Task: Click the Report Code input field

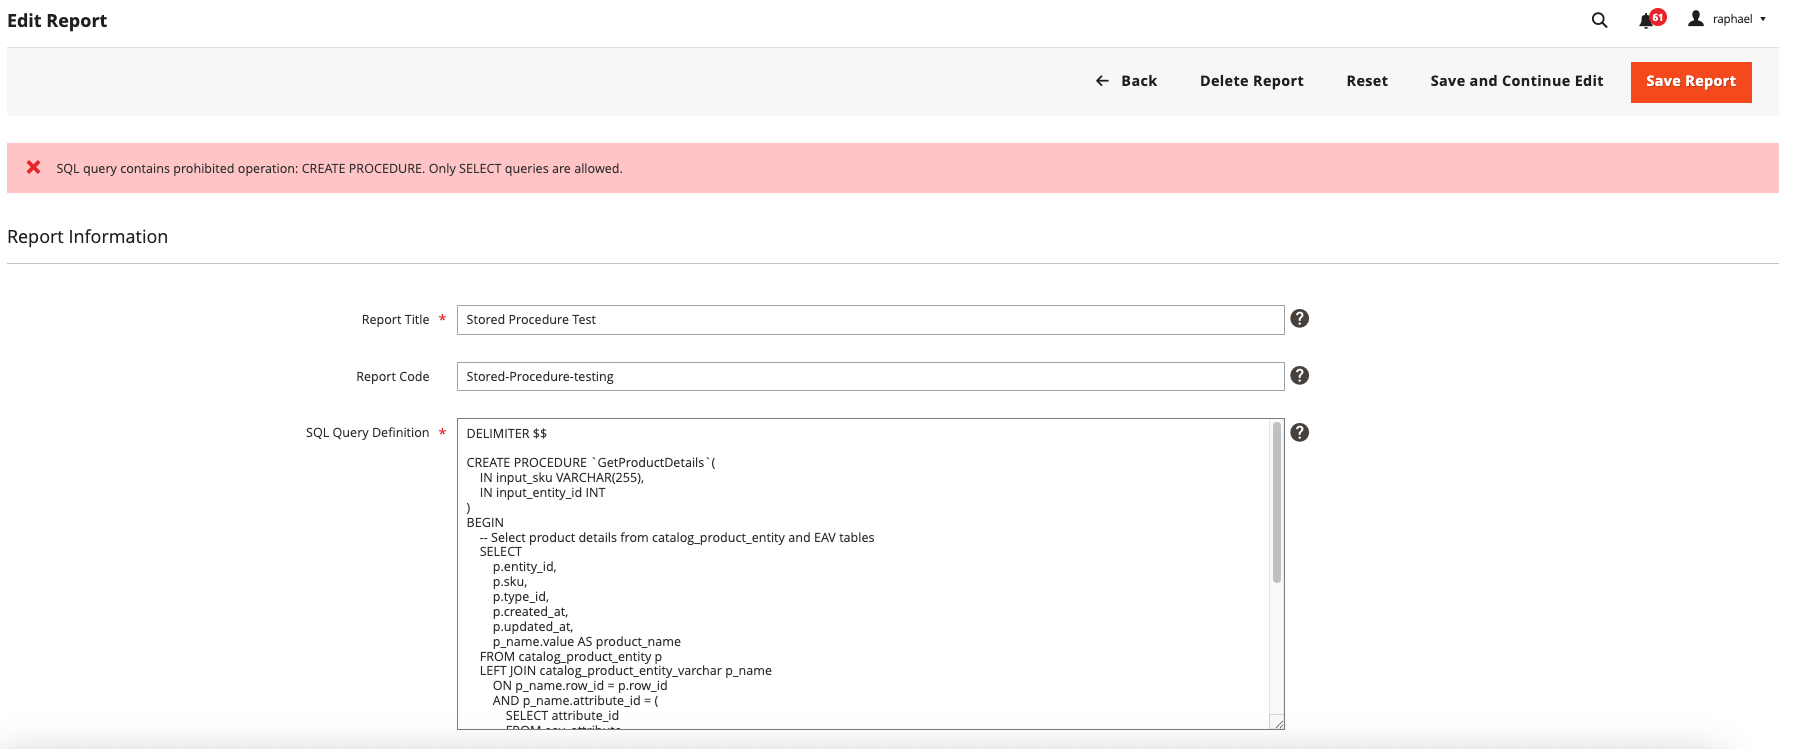Action: (870, 377)
